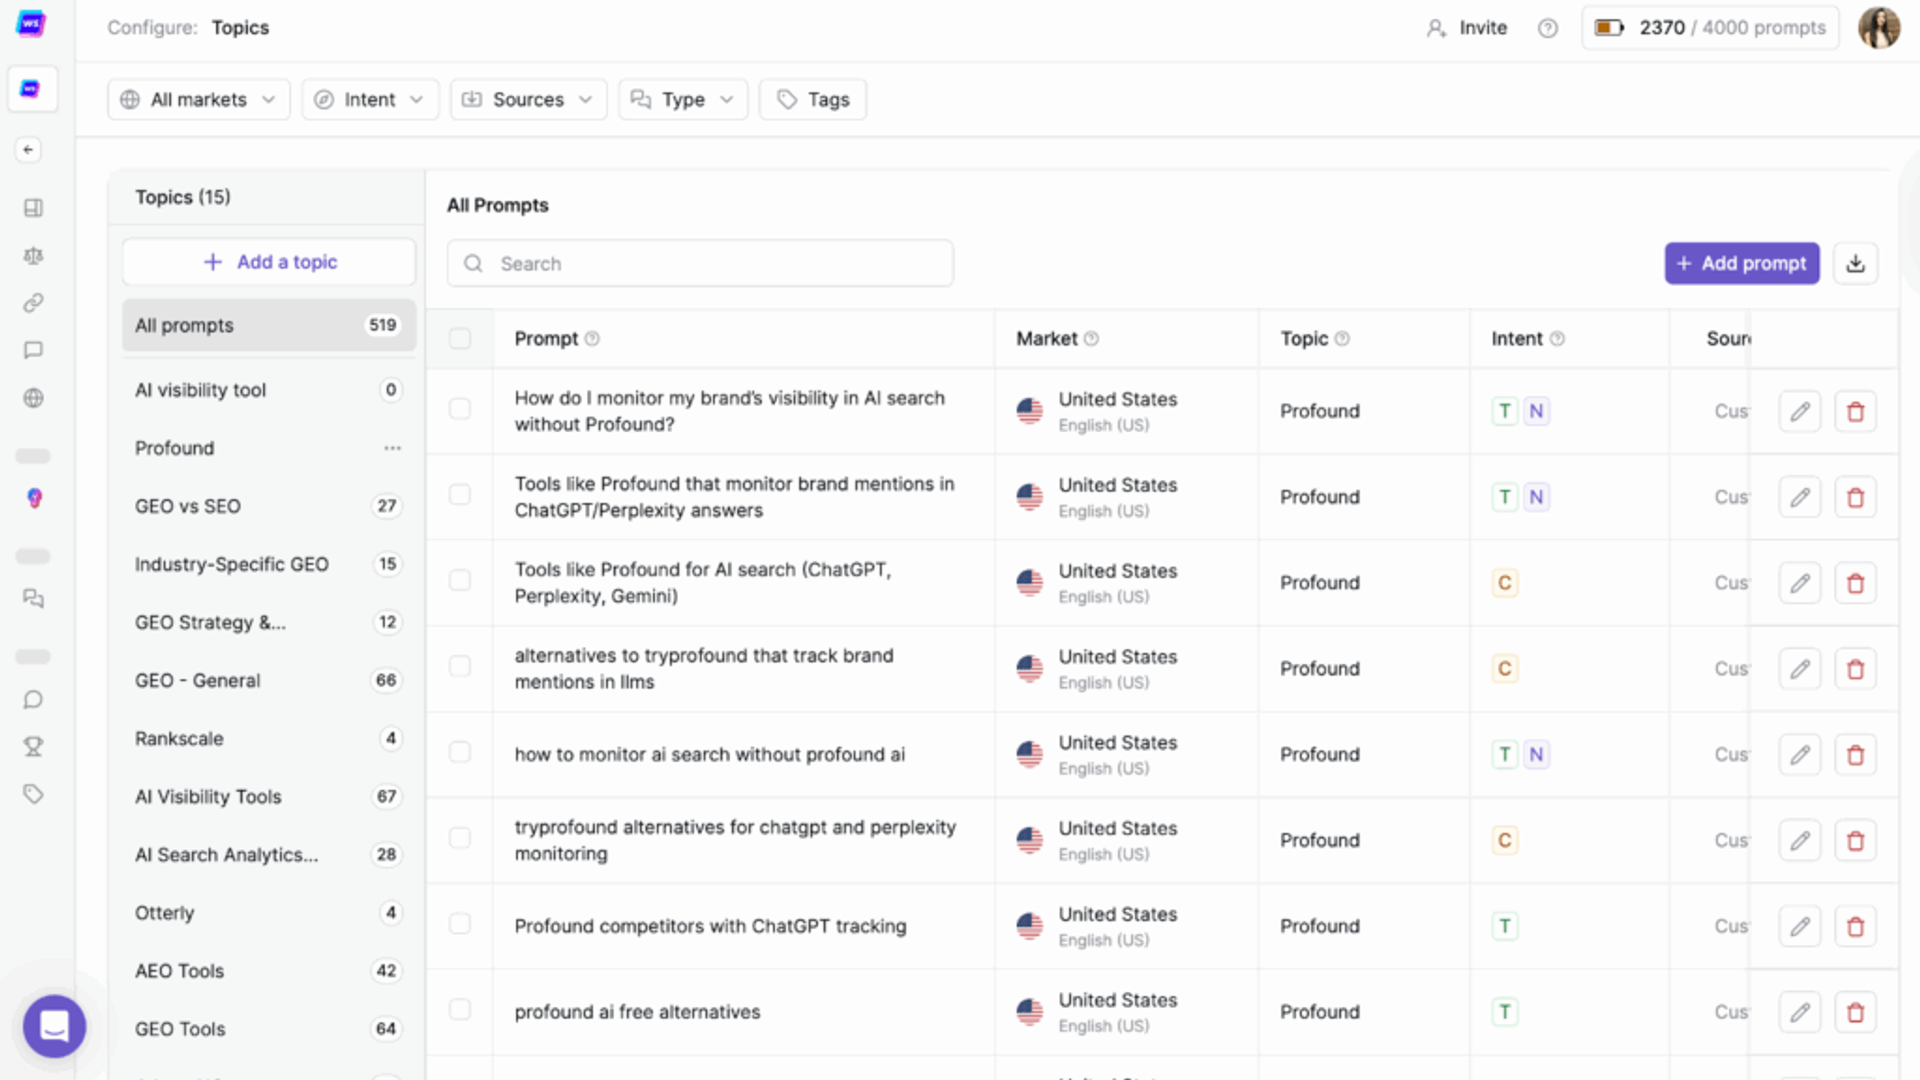Select the Industry-Specific GEO topic
The height and width of the screenshot is (1080, 1920).
(269, 564)
